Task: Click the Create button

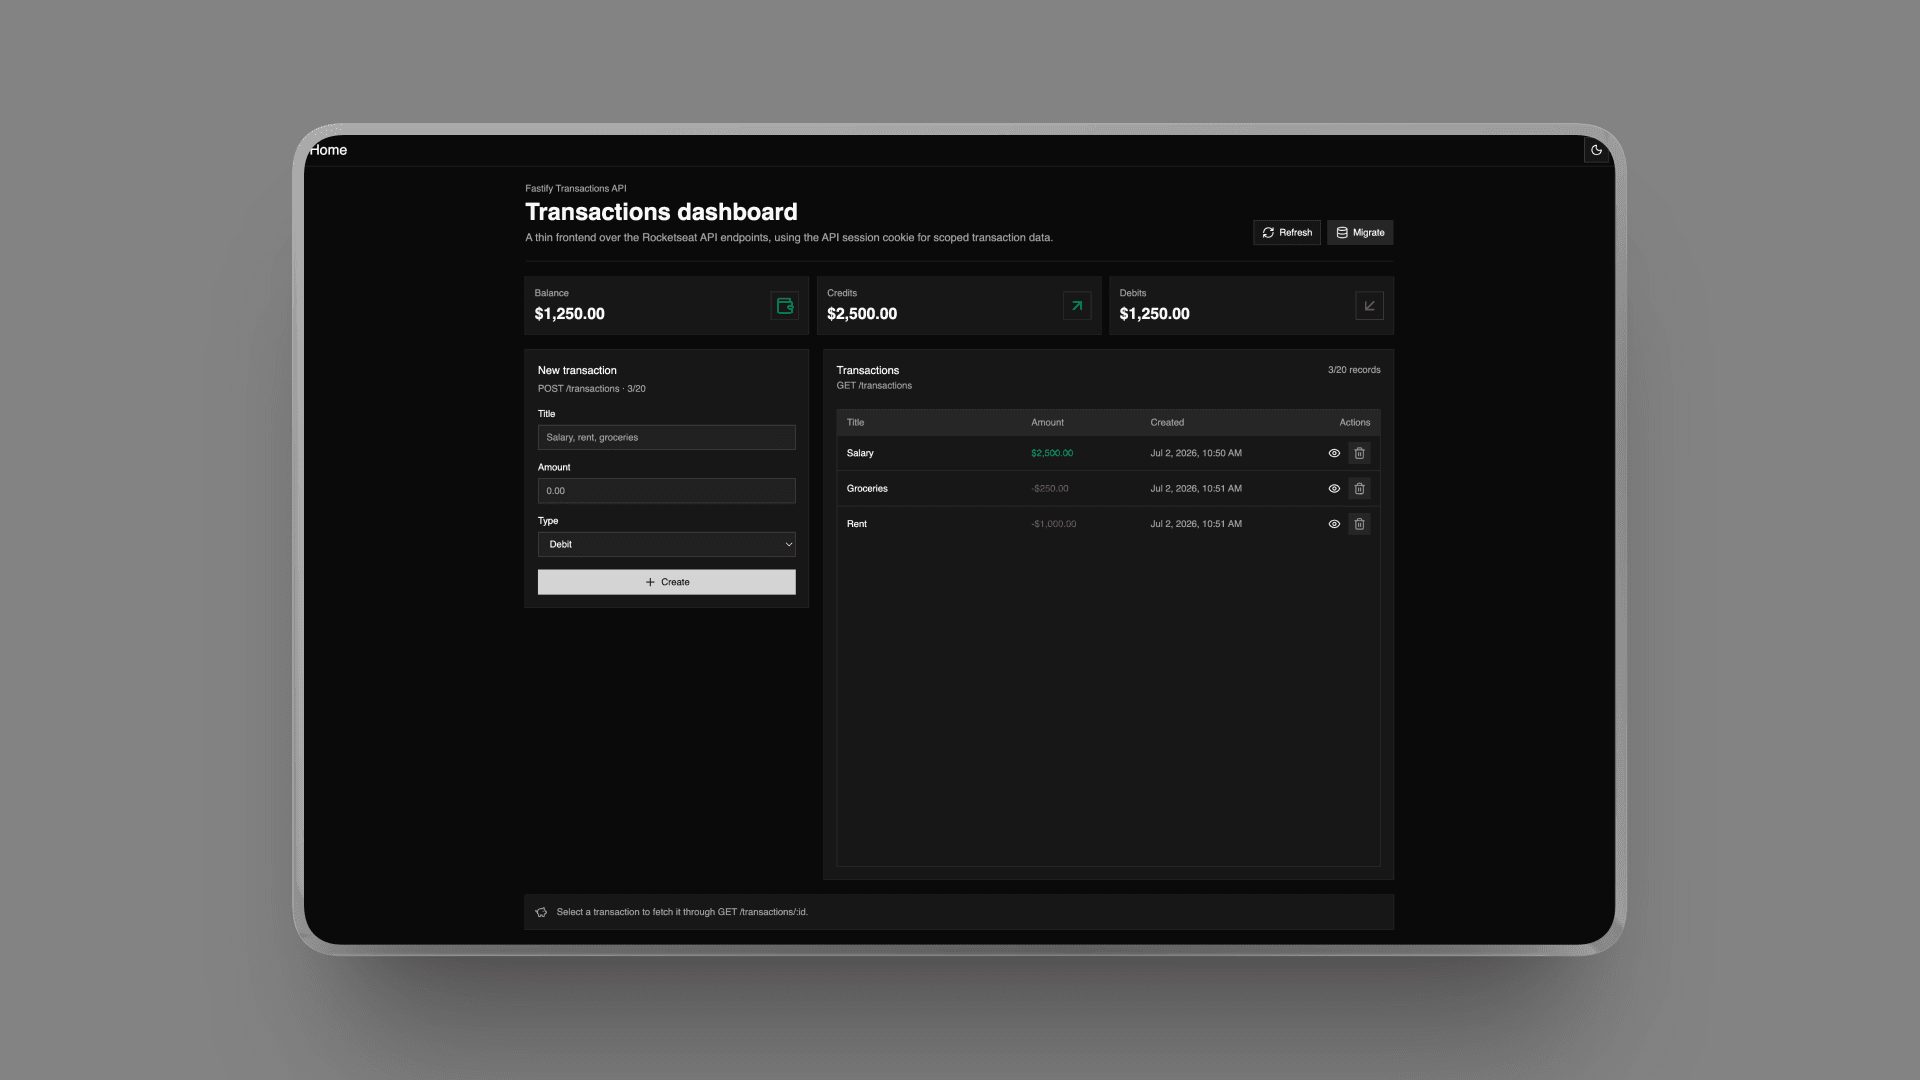Action: (x=667, y=582)
